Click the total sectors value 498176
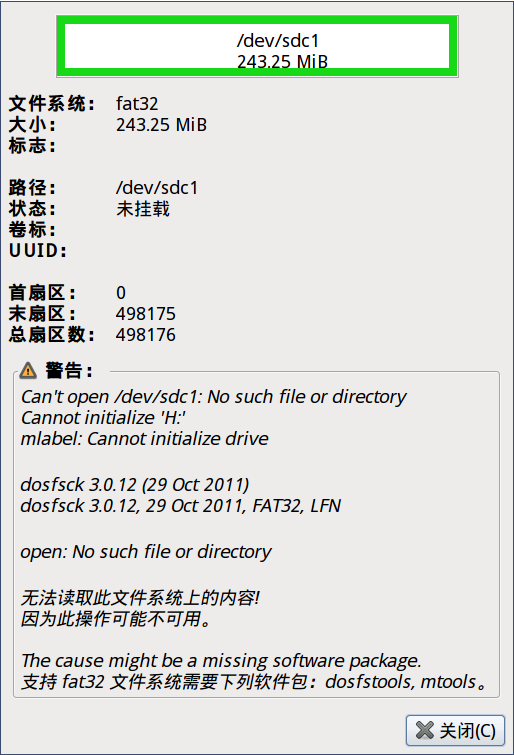This screenshot has height=755, width=514. [146, 335]
